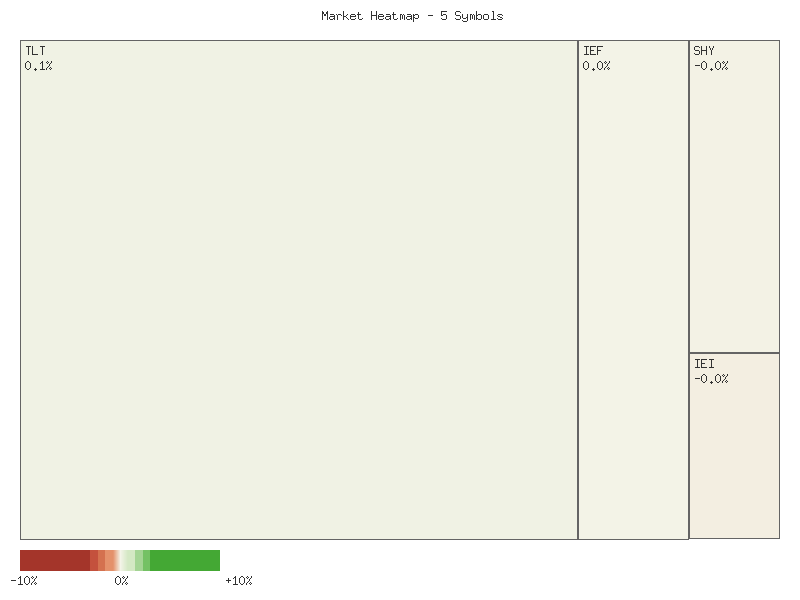
Task: Click the IEI ticker symbol label
Action: [705, 362]
